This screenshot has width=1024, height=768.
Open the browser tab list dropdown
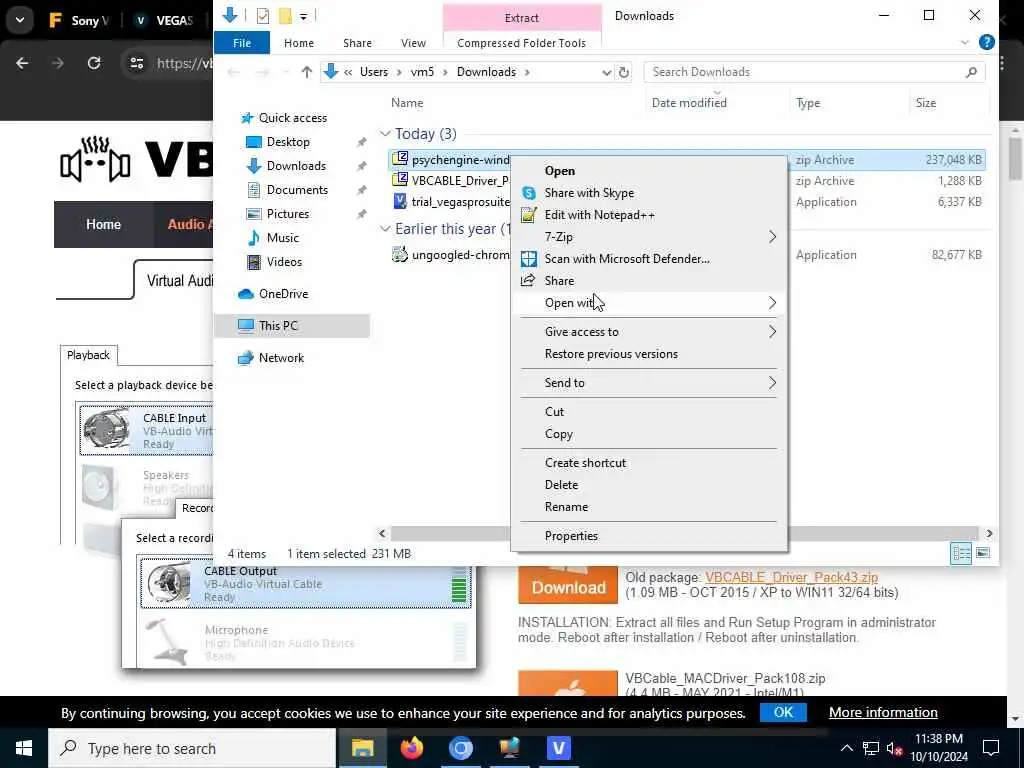coord(20,20)
